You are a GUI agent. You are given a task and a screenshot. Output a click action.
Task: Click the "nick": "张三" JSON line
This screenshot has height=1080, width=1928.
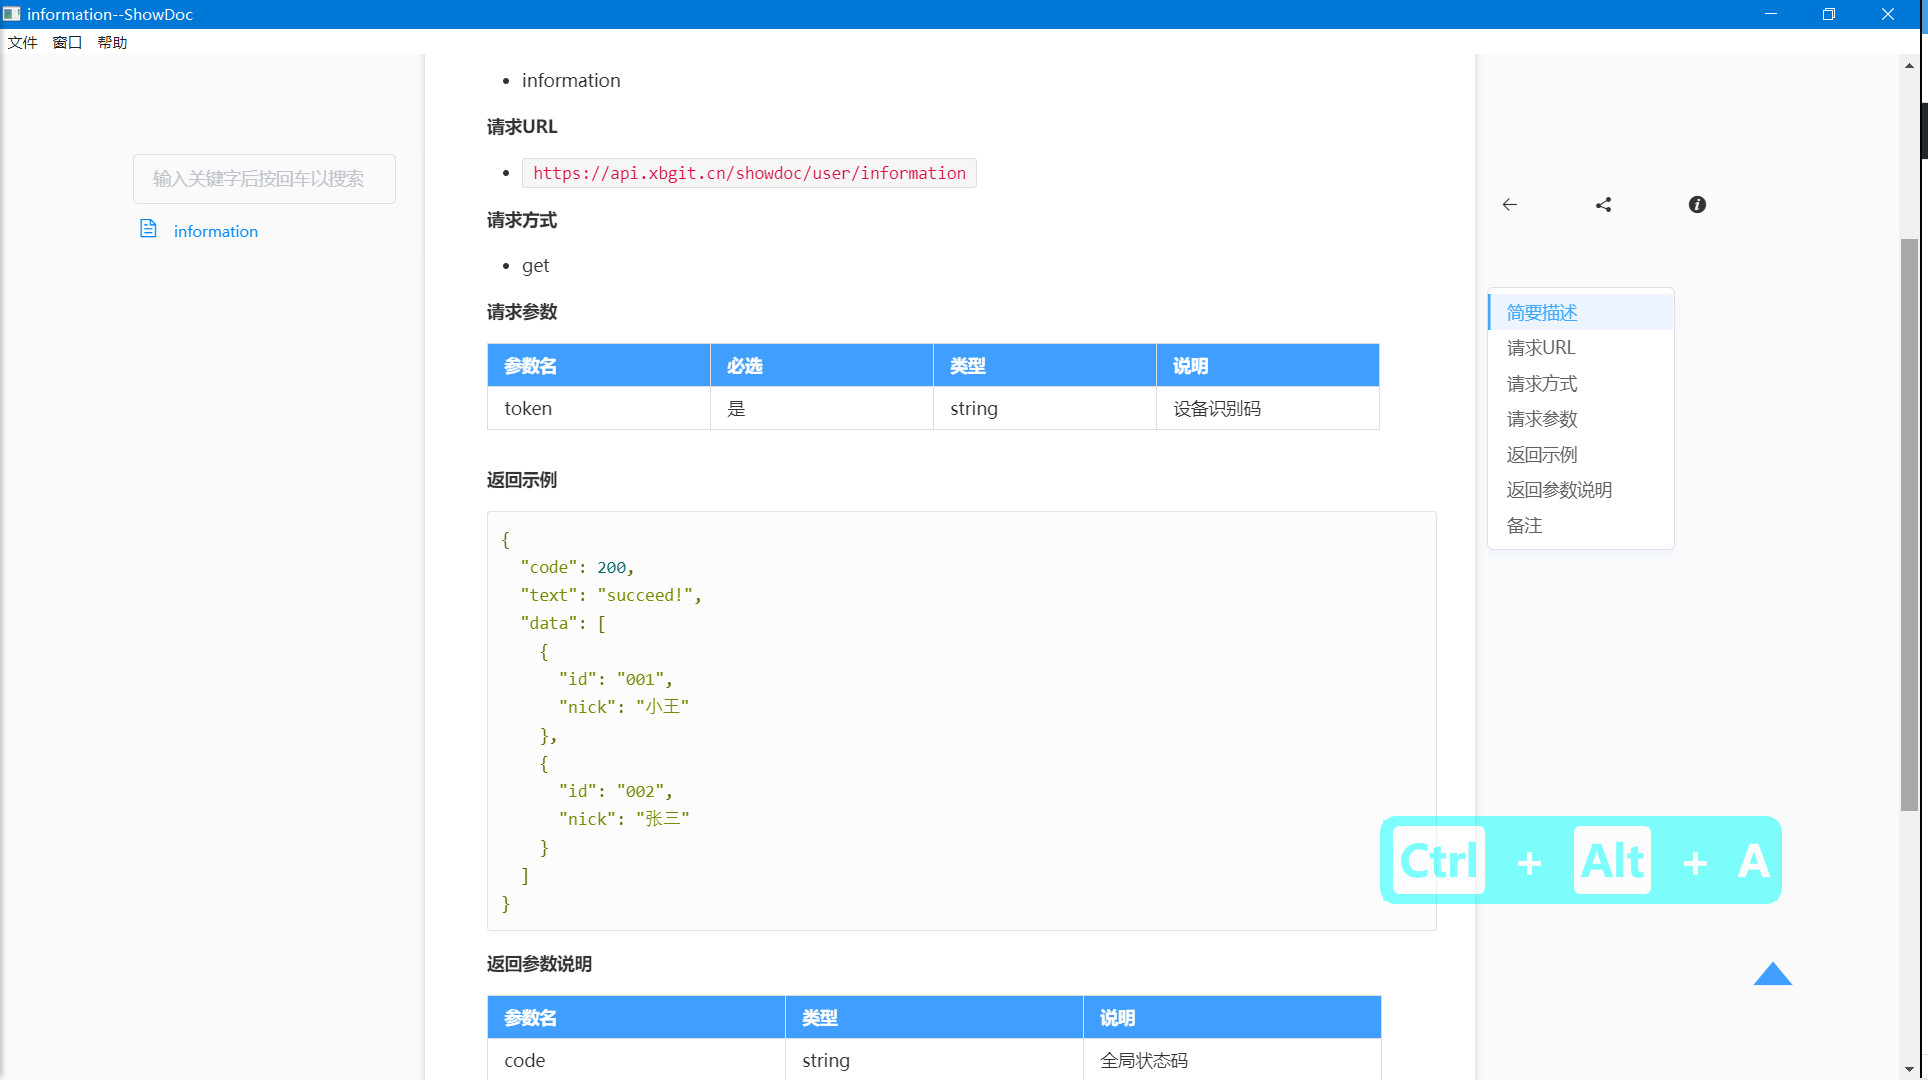tap(624, 819)
